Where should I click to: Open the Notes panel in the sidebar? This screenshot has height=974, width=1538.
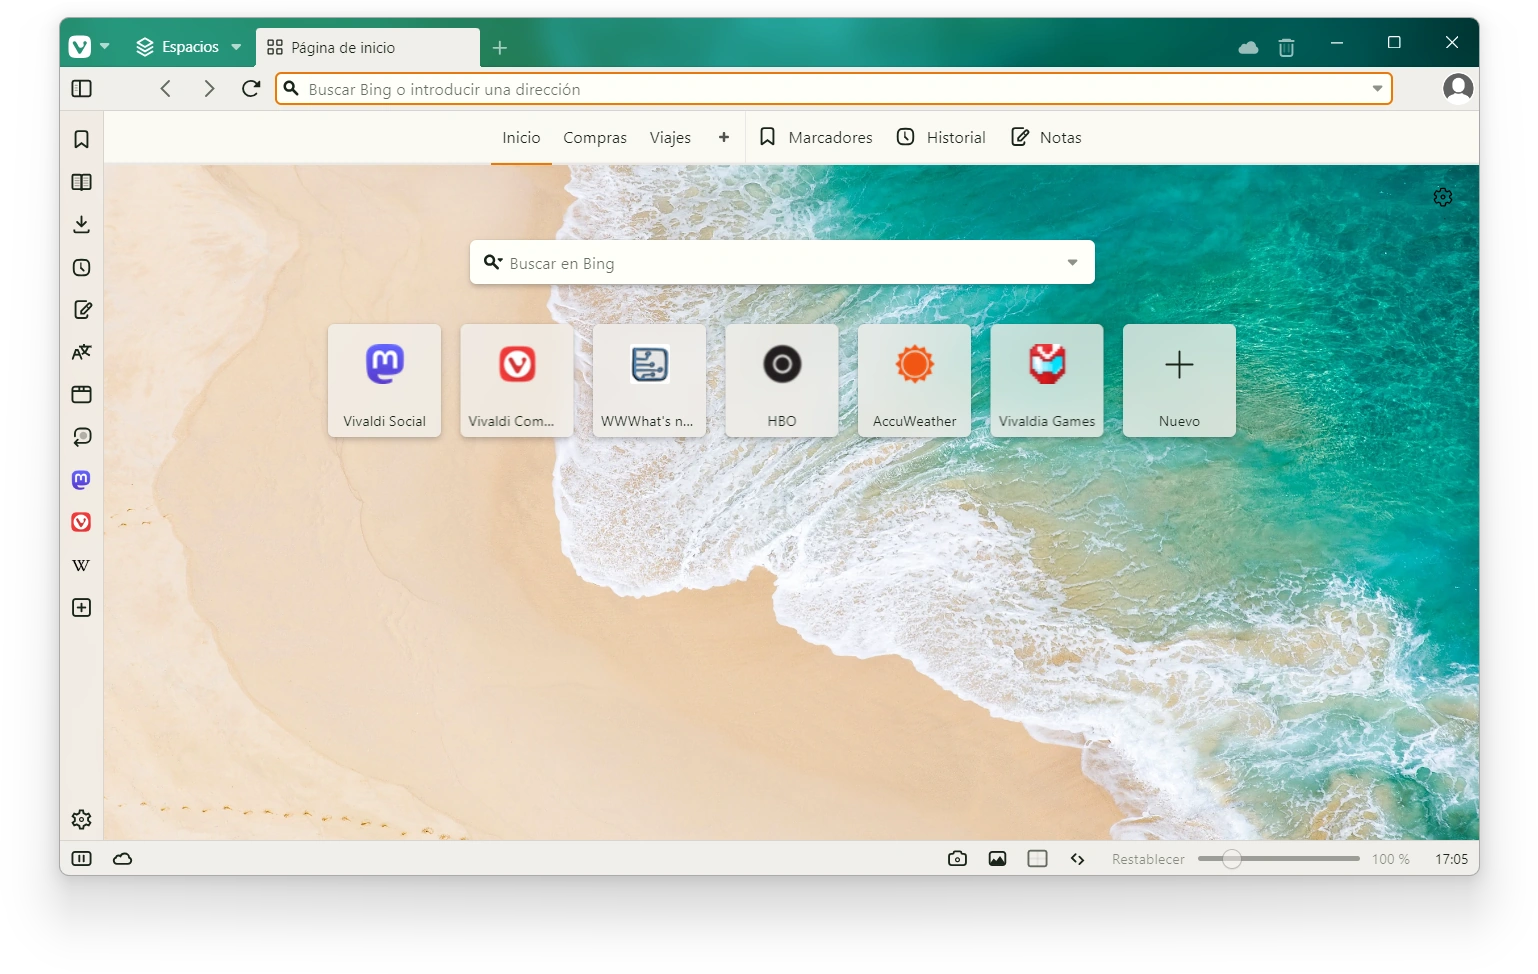[x=82, y=310]
